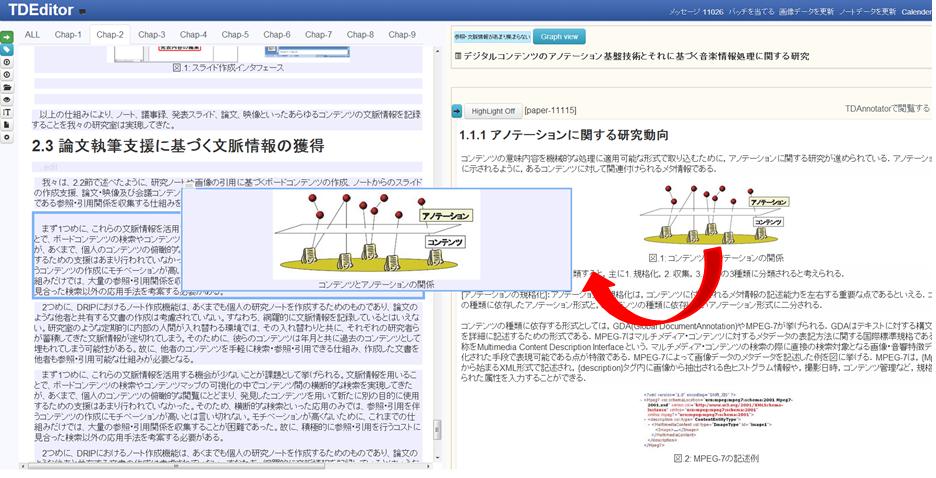Screen dimensions: 936x478
Task: Open the folder icon in left sidebar
Action: tap(6, 87)
